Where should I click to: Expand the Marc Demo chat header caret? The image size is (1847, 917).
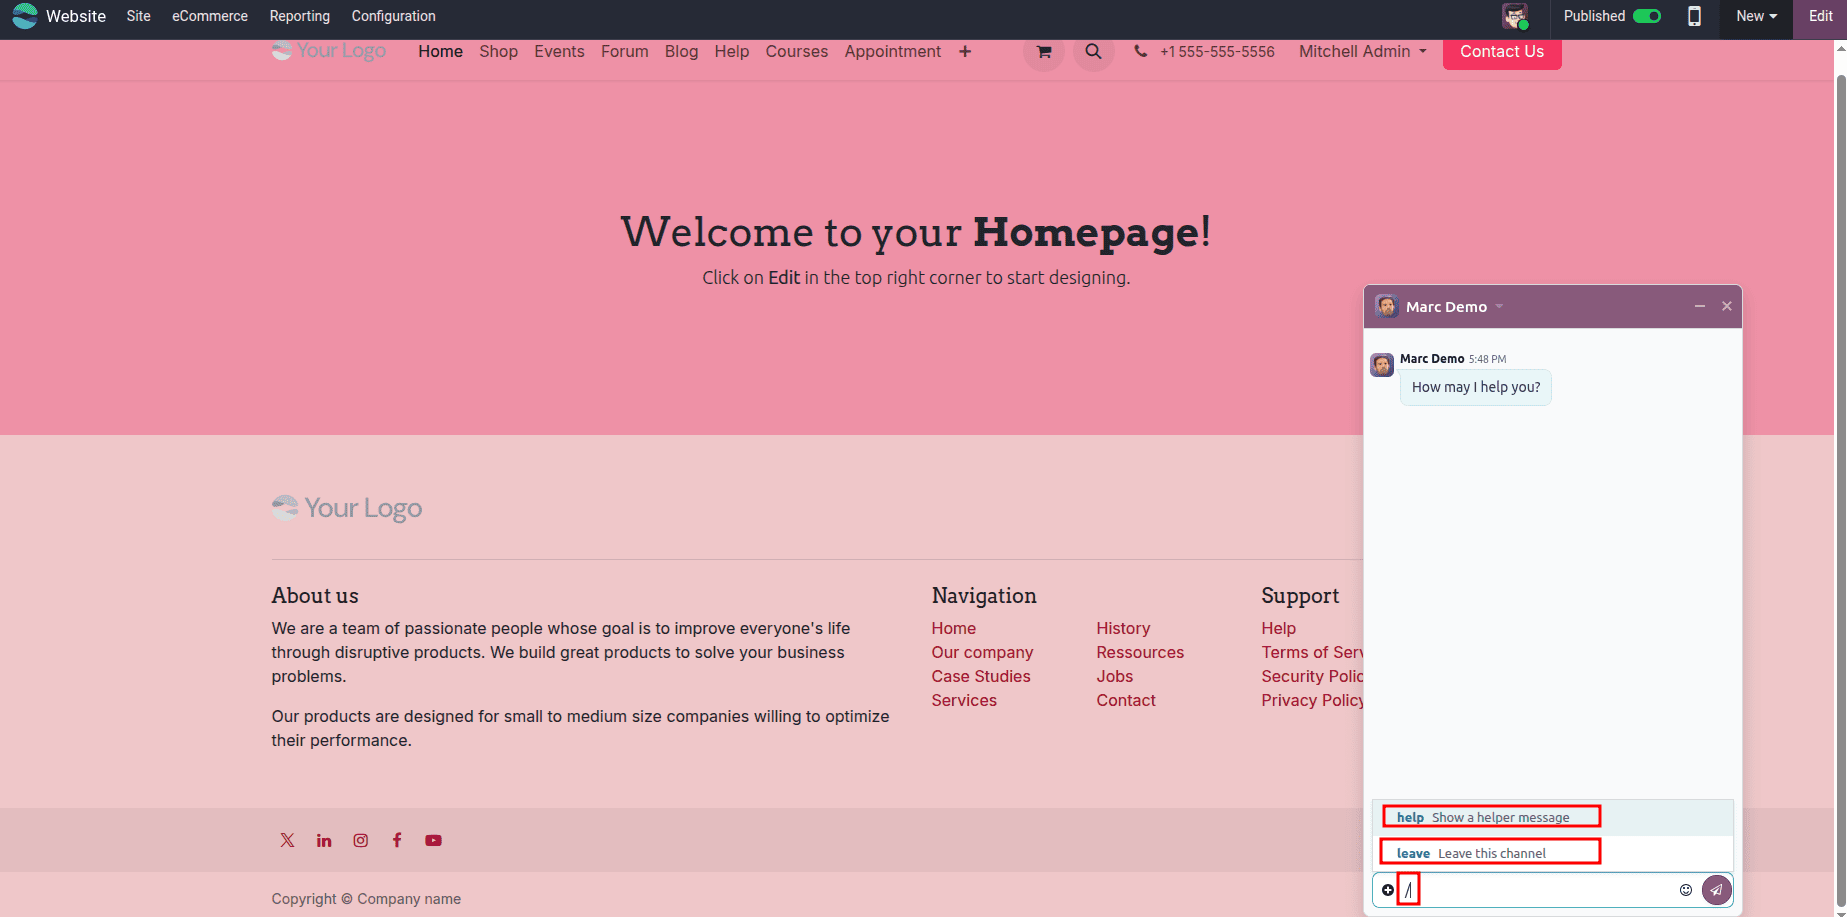1499,307
